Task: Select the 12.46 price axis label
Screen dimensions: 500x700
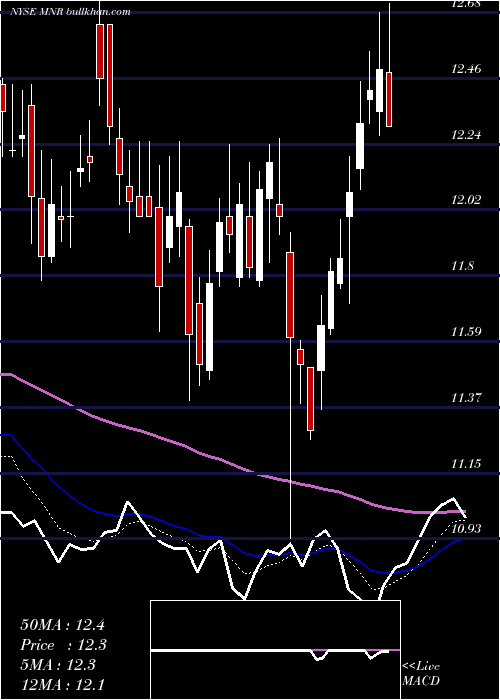Action: coord(466,69)
